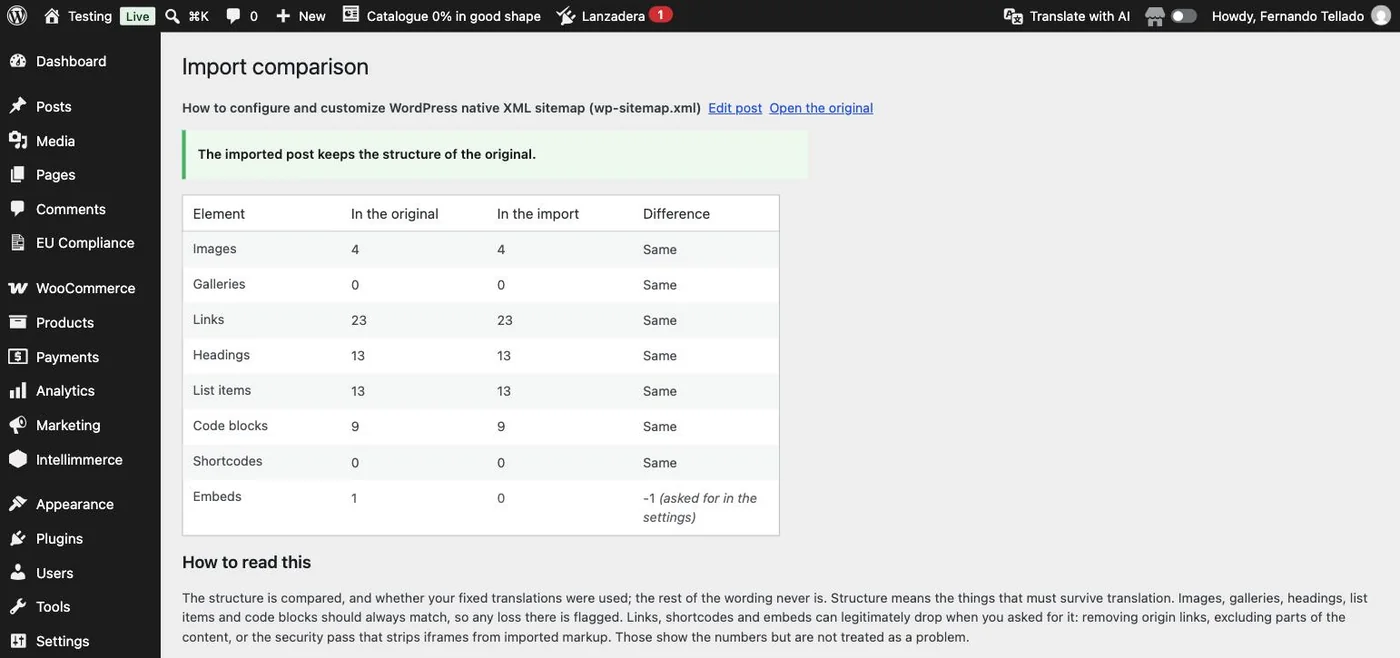Click the home icon beside Testing
Viewport: 1400px width, 658px height.
coord(52,16)
